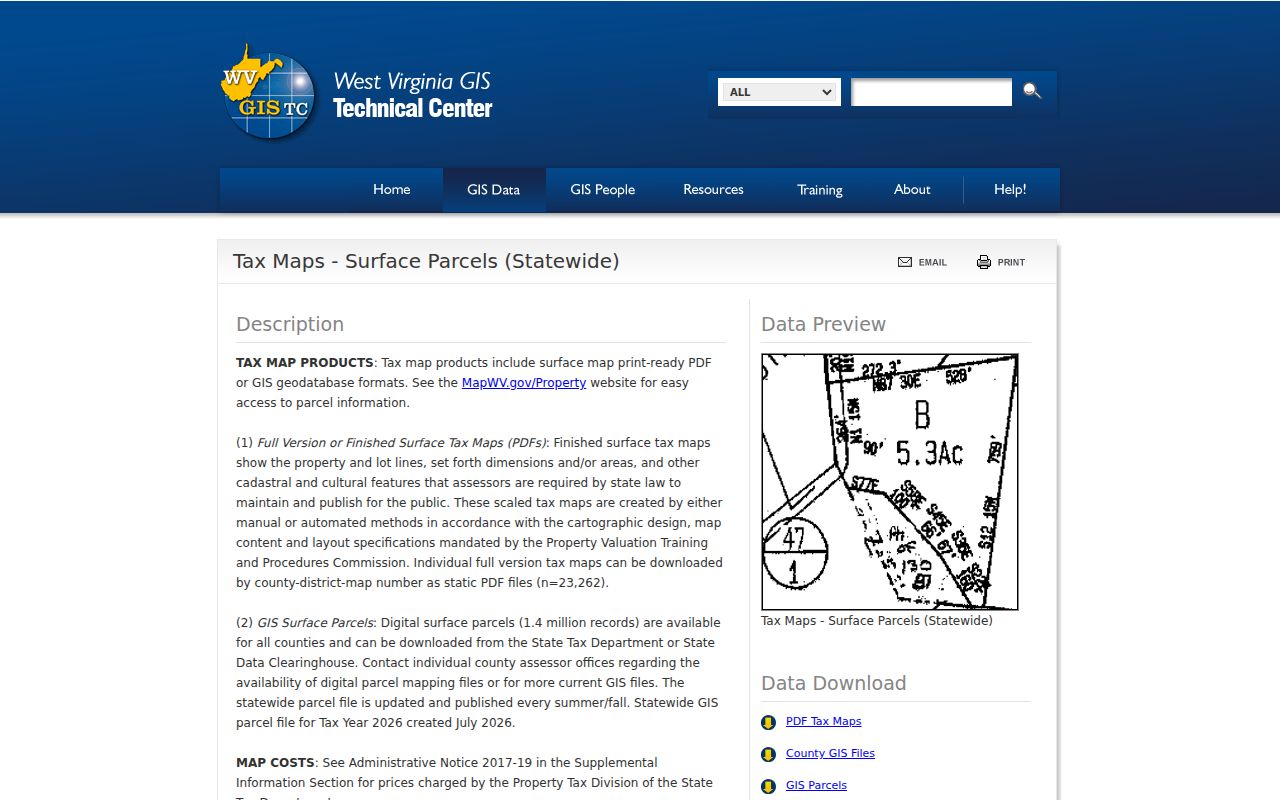This screenshot has width=1280, height=800.
Task: Open the PDF Tax Maps download link
Action: click(x=823, y=721)
